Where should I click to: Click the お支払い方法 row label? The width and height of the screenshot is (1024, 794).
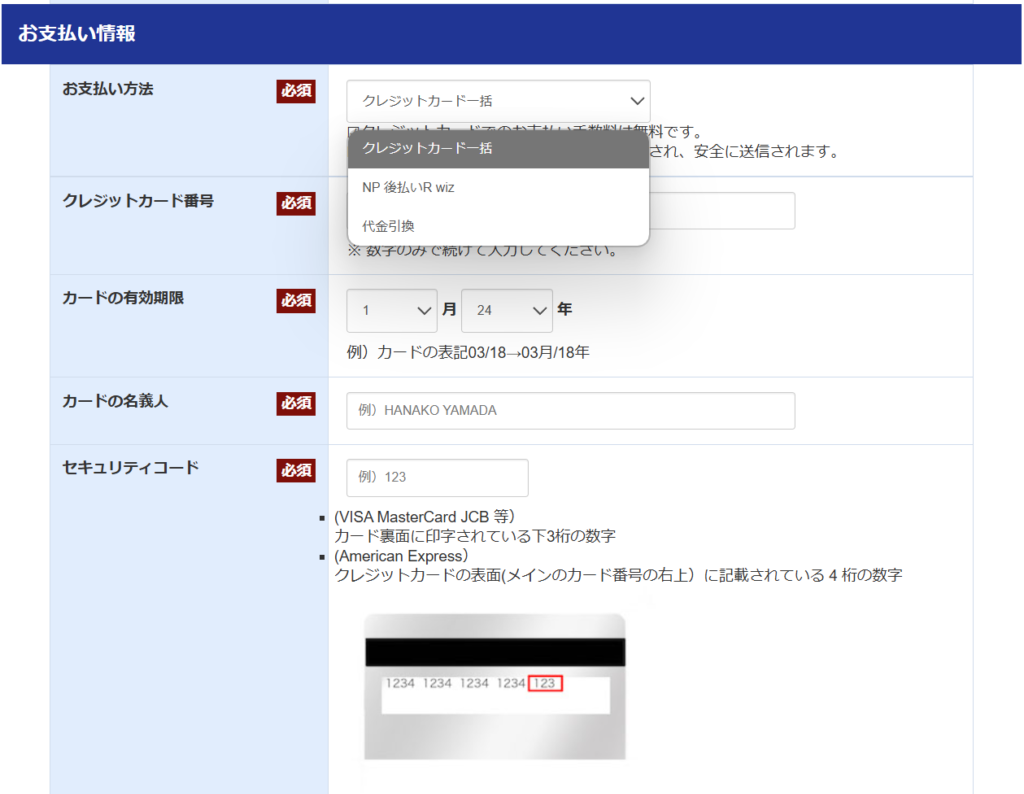108,89
